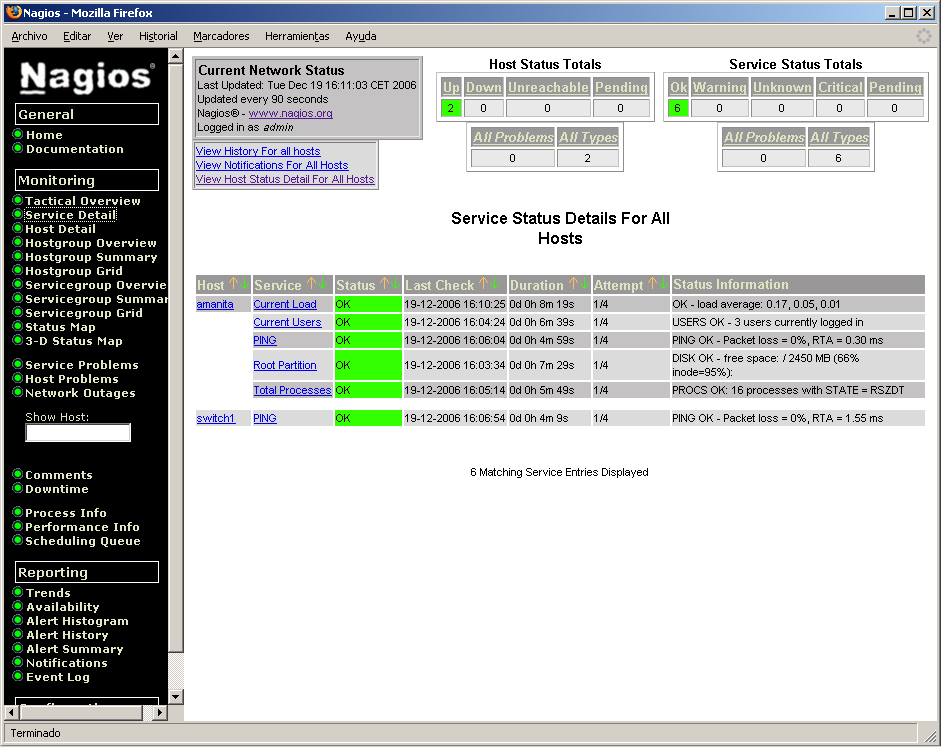Click the Critical header in Service Status Totals

(x=840, y=88)
